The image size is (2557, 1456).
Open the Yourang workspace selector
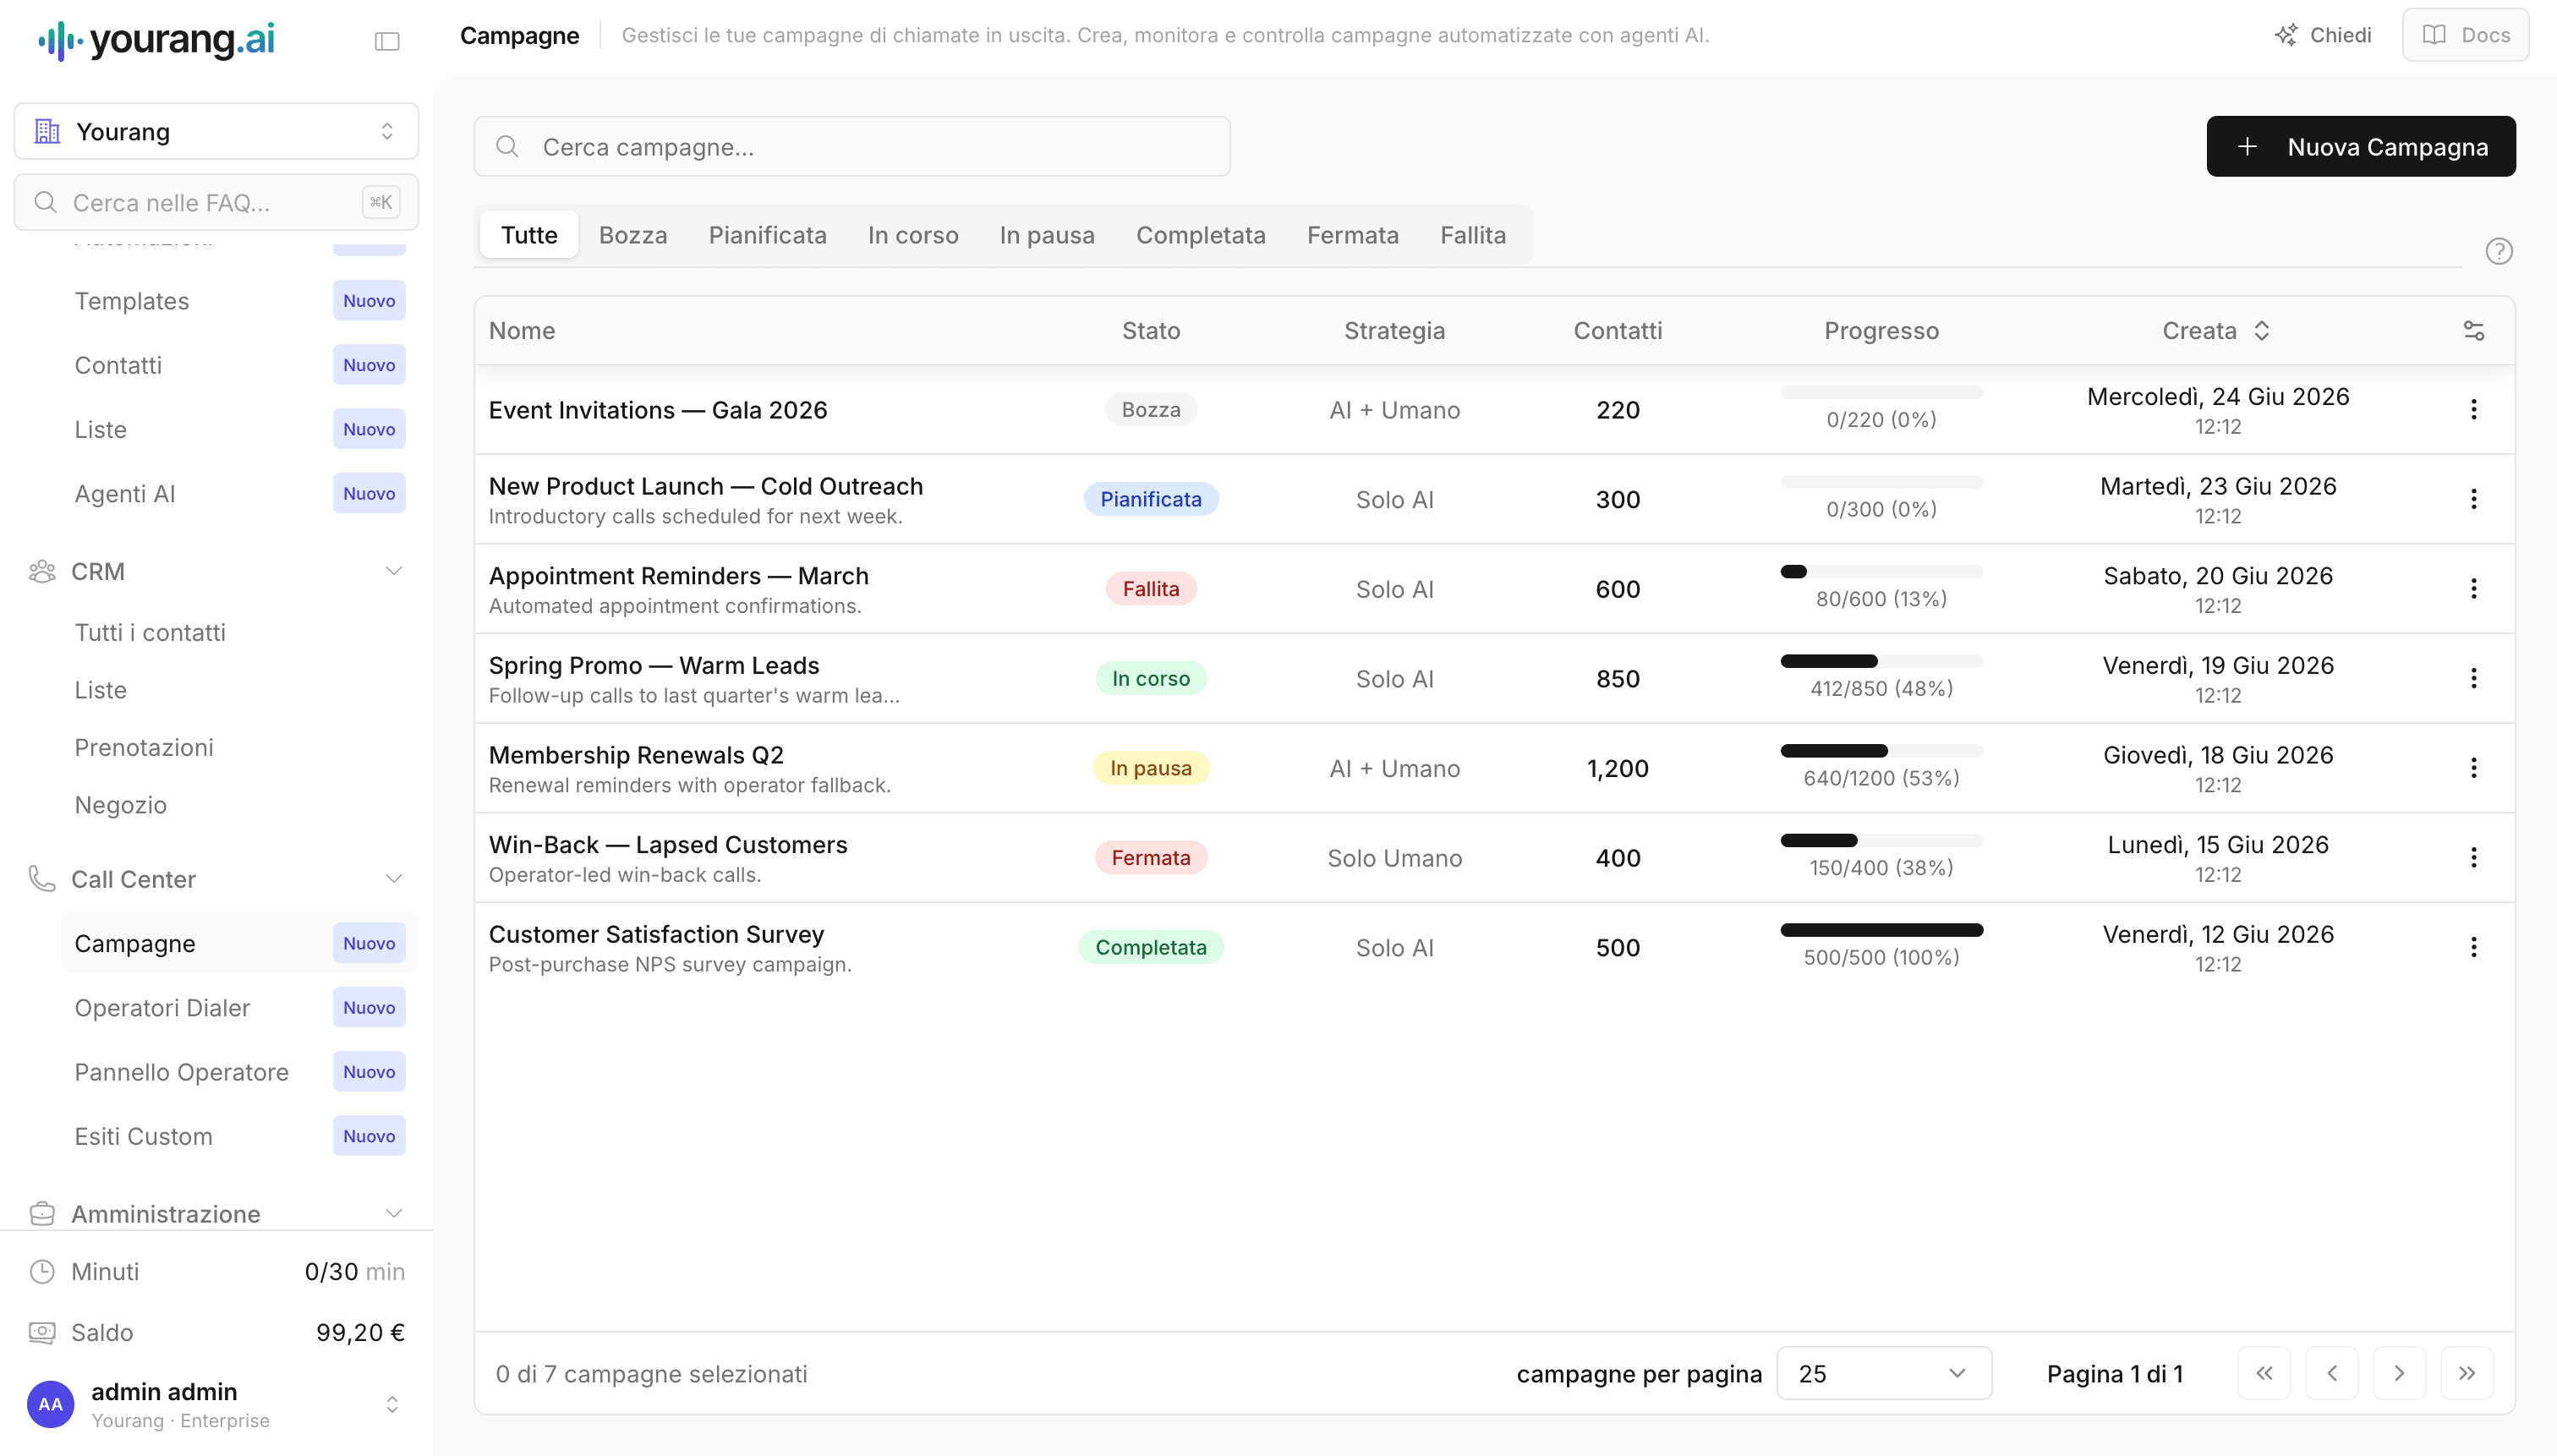(216, 131)
